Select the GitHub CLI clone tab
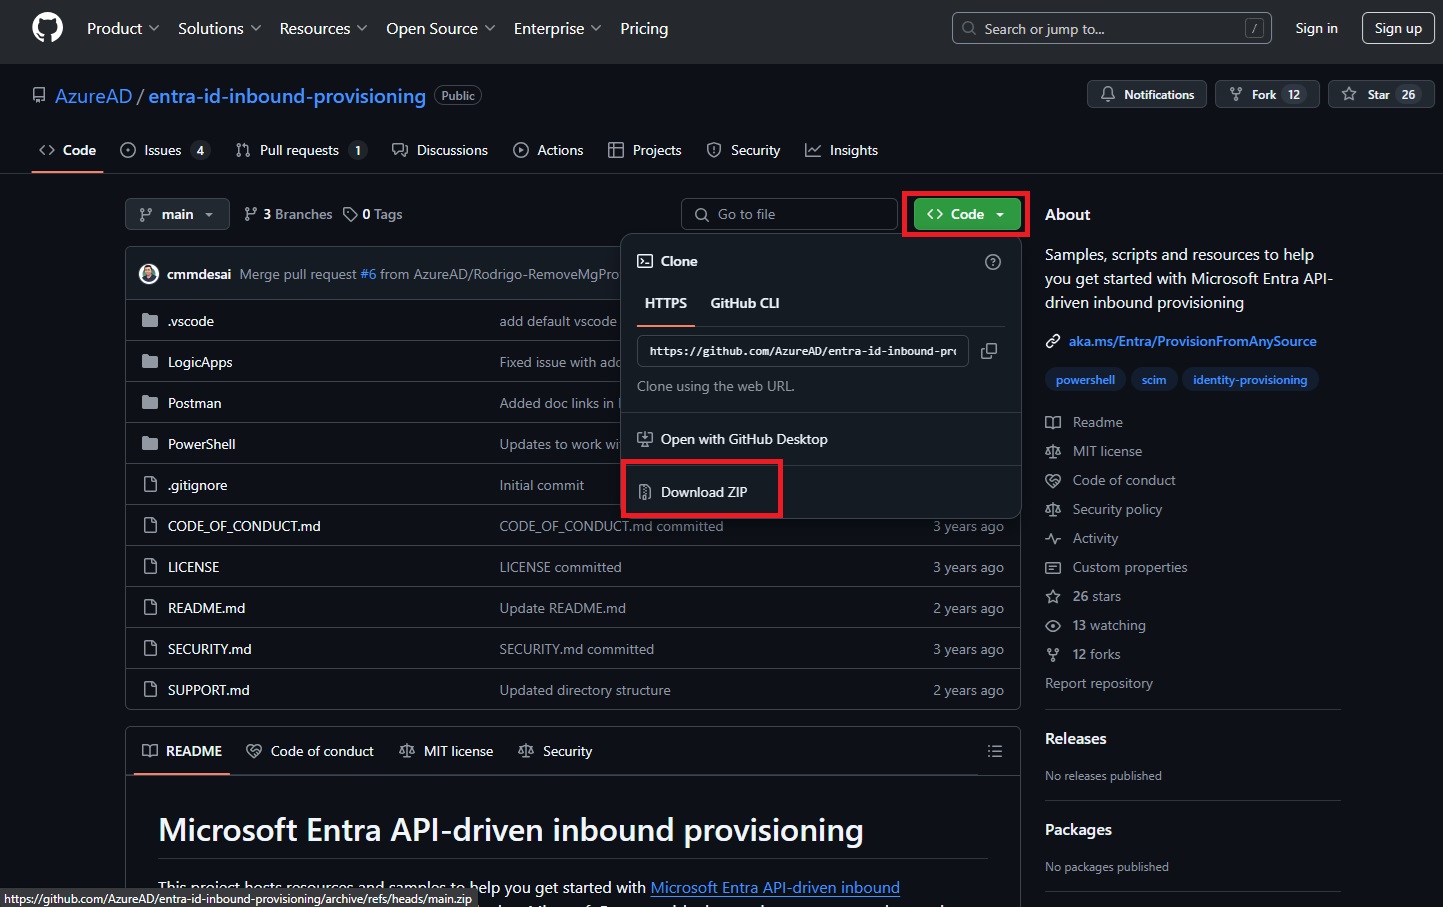Viewport: 1443px width, 907px height. coord(744,303)
